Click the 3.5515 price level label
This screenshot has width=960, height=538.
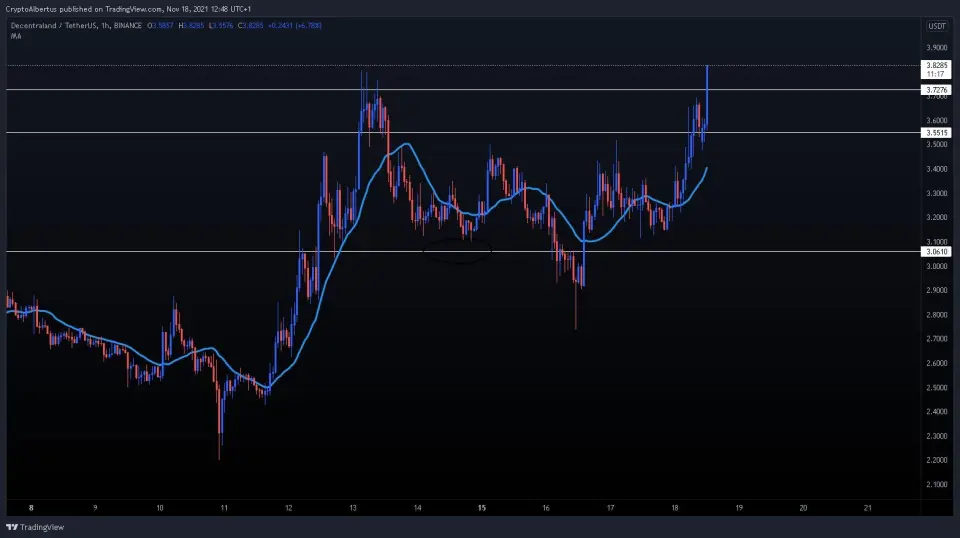pyautogui.click(x=937, y=132)
